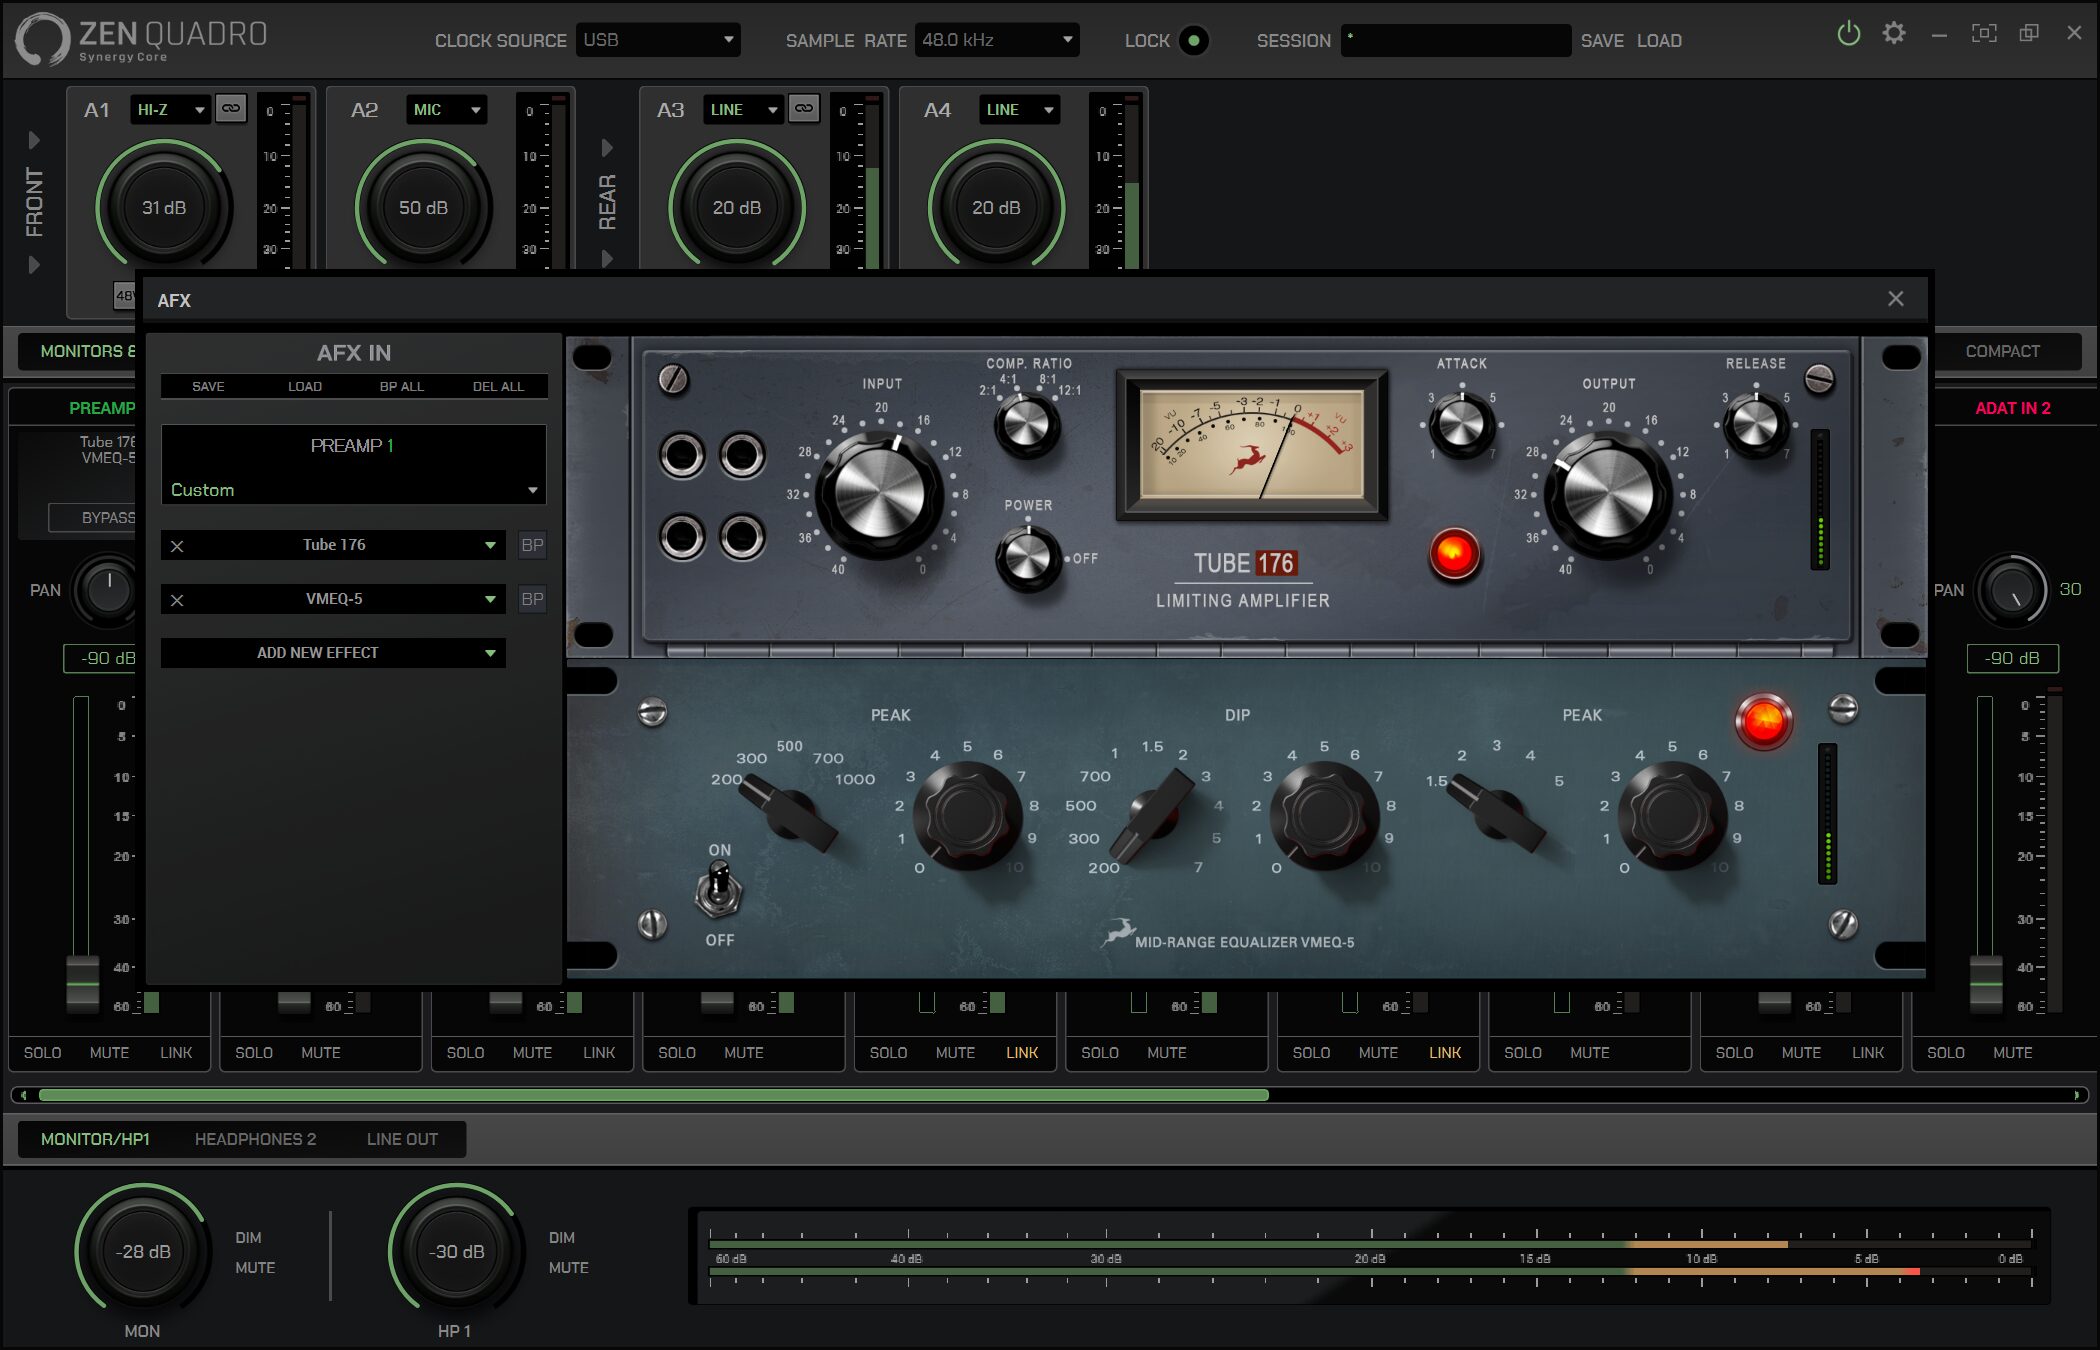Toggle DIM for HP 1

pyautogui.click(x=561, y=1237)
